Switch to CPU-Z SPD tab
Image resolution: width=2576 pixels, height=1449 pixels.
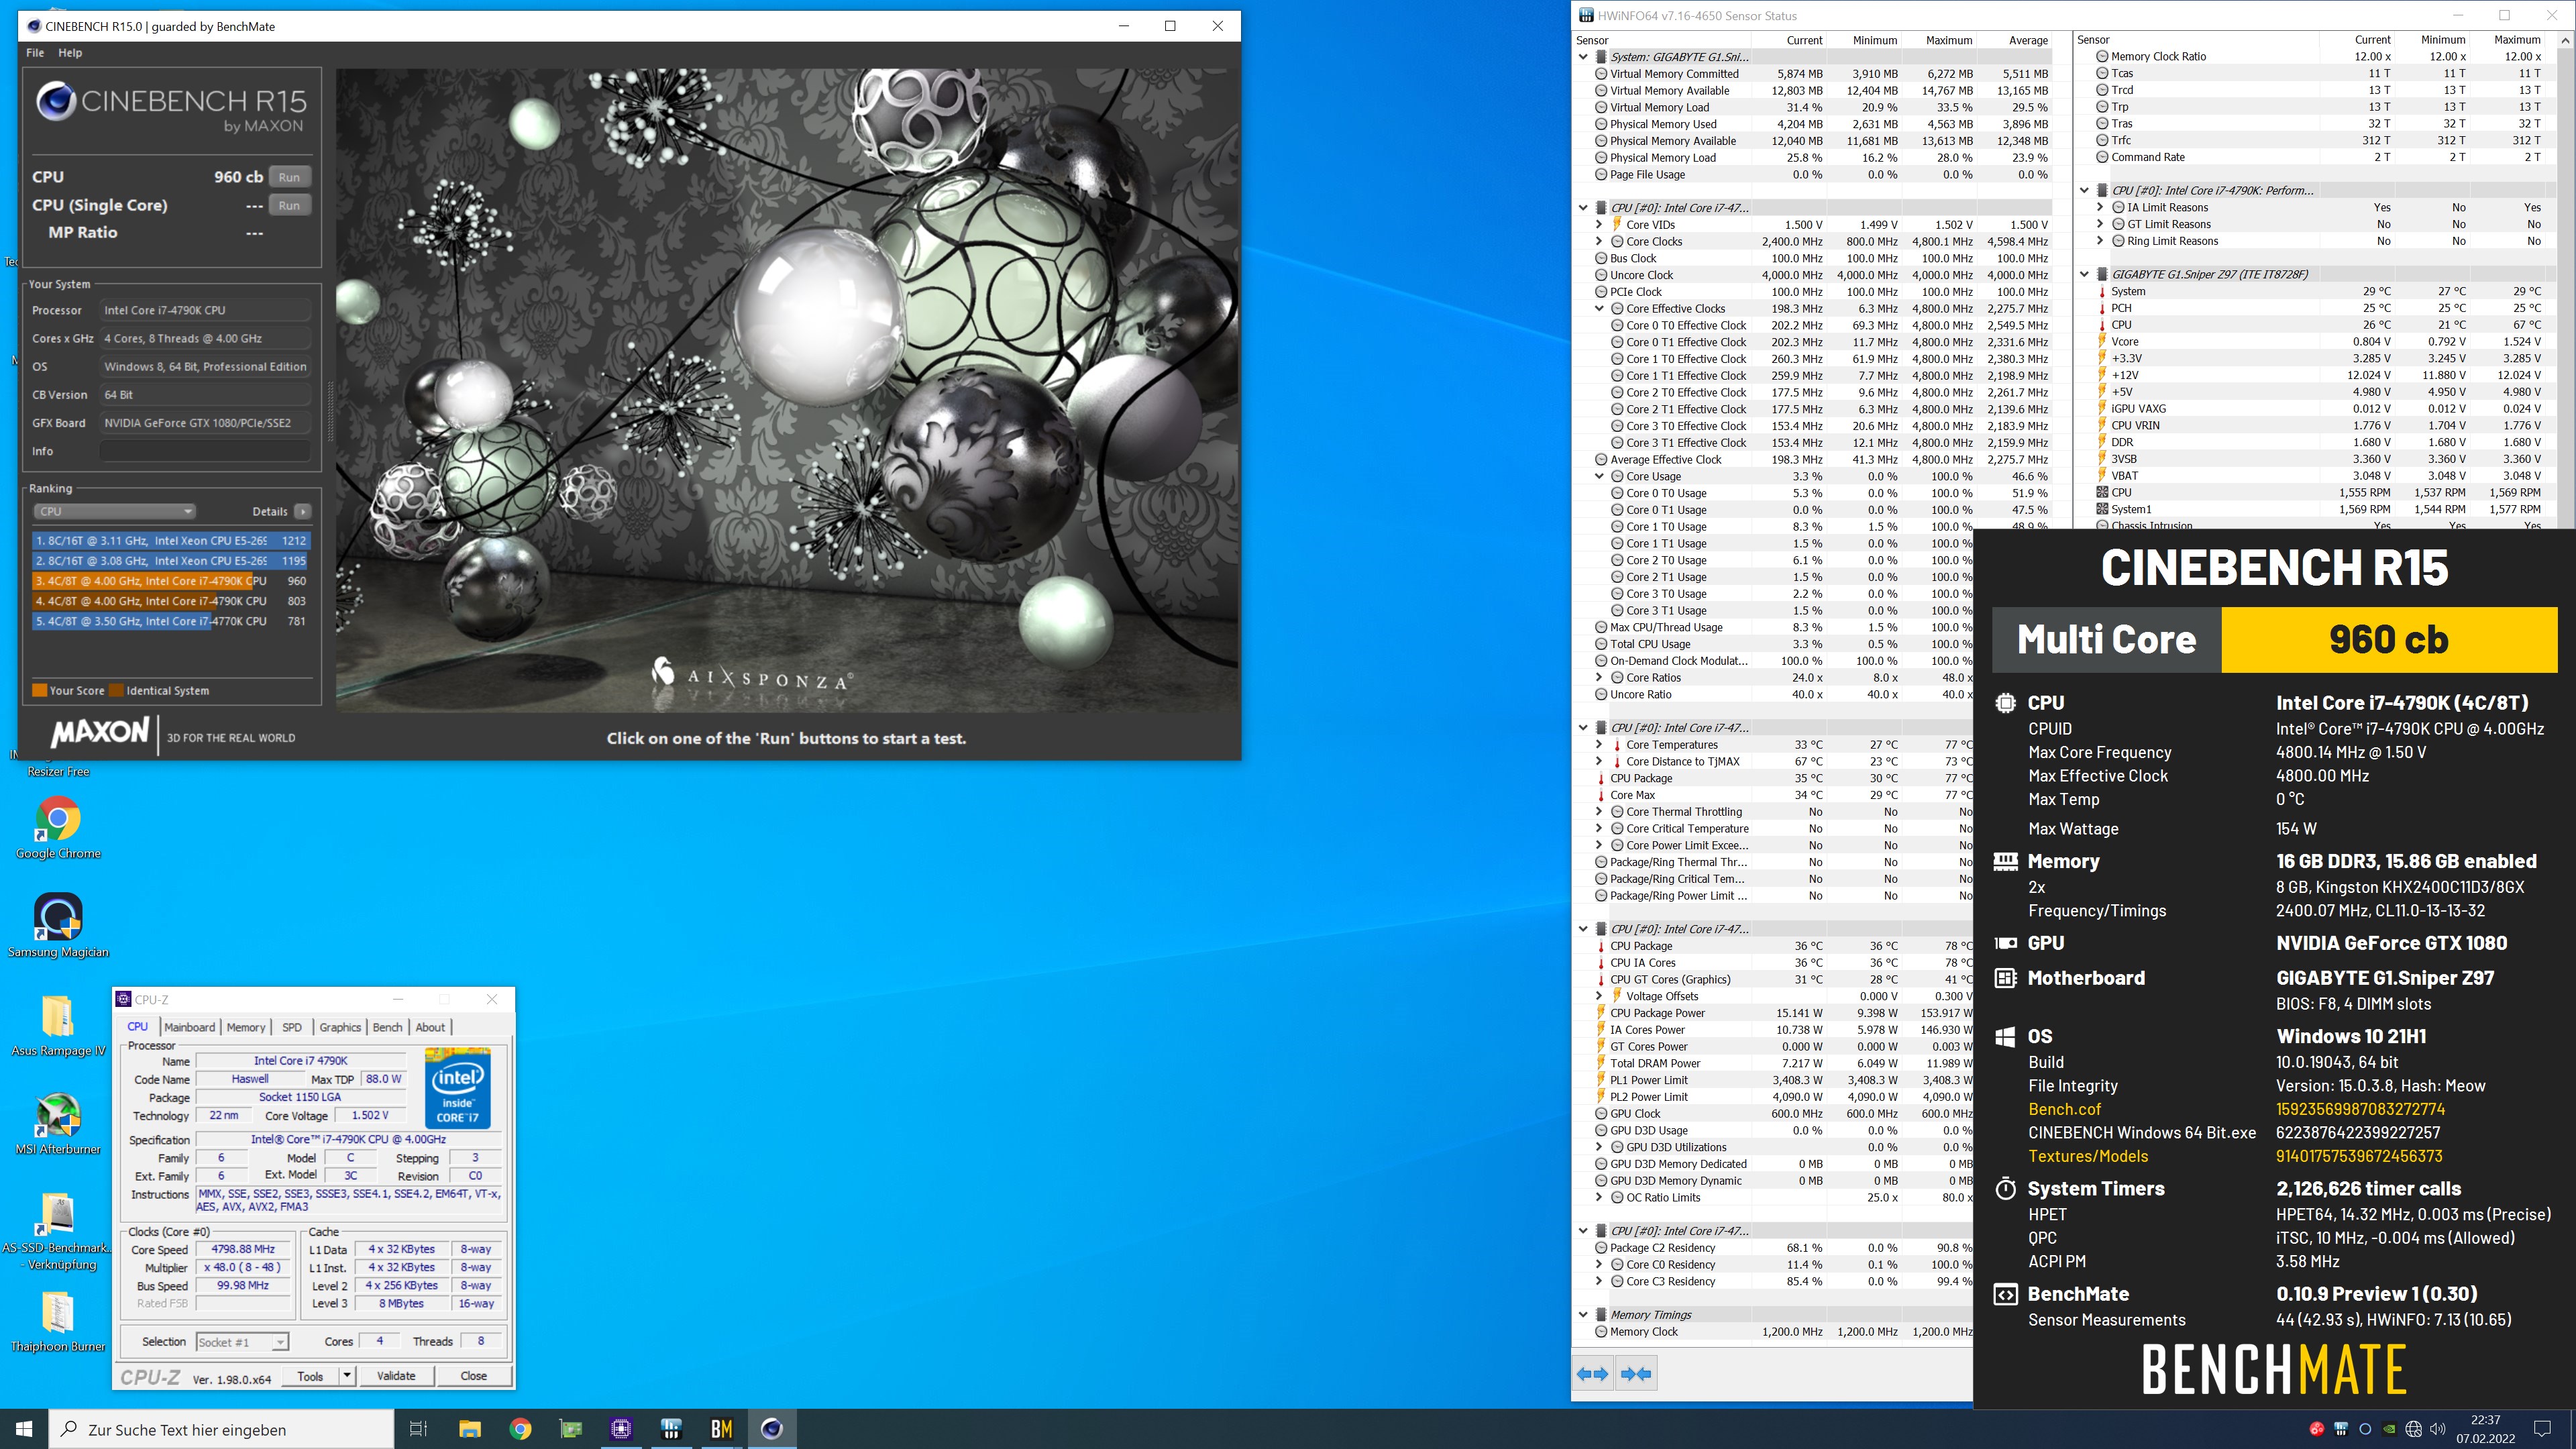[x=292, y=1027]
